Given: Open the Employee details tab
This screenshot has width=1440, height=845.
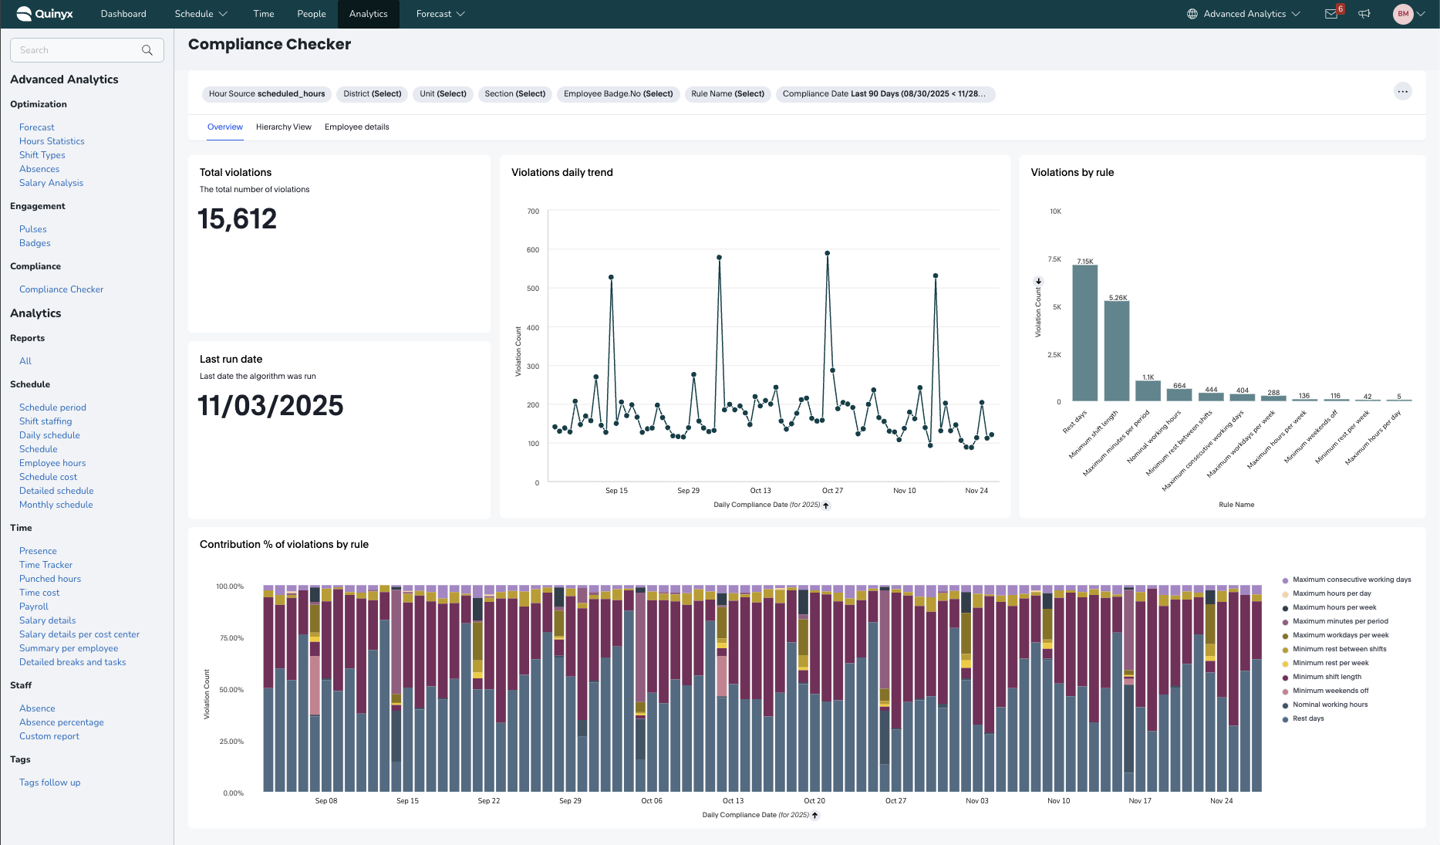Looking at the screenshot, I should pyautogui.click(x=356, y=127).
